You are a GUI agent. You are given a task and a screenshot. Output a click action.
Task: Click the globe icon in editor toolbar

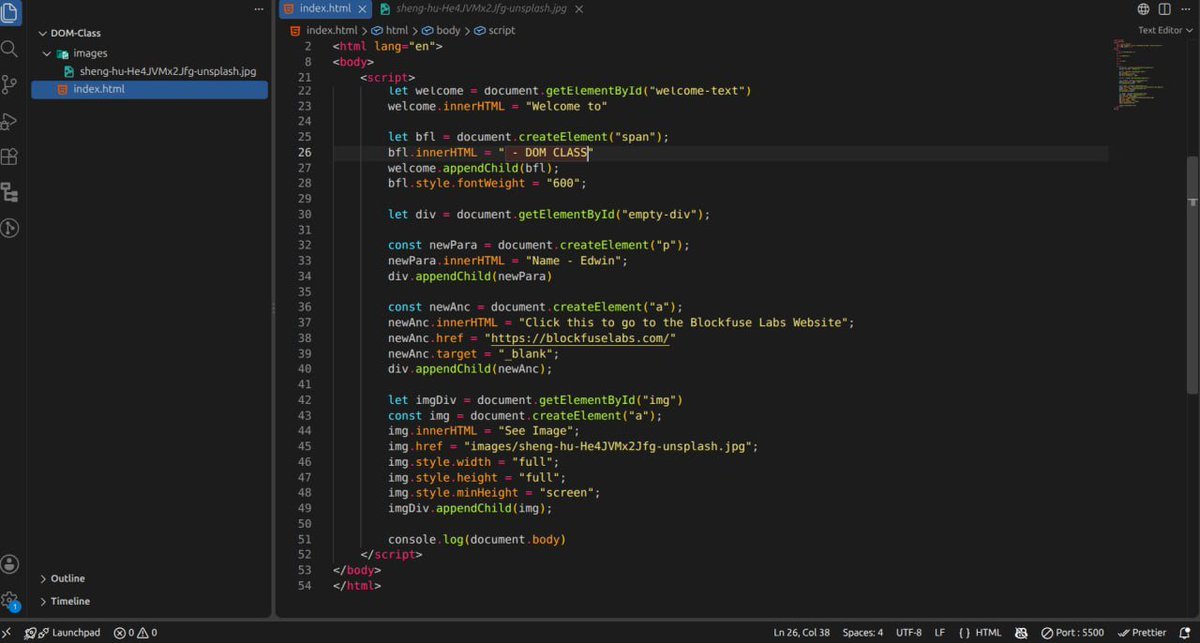click(1143, 9)
